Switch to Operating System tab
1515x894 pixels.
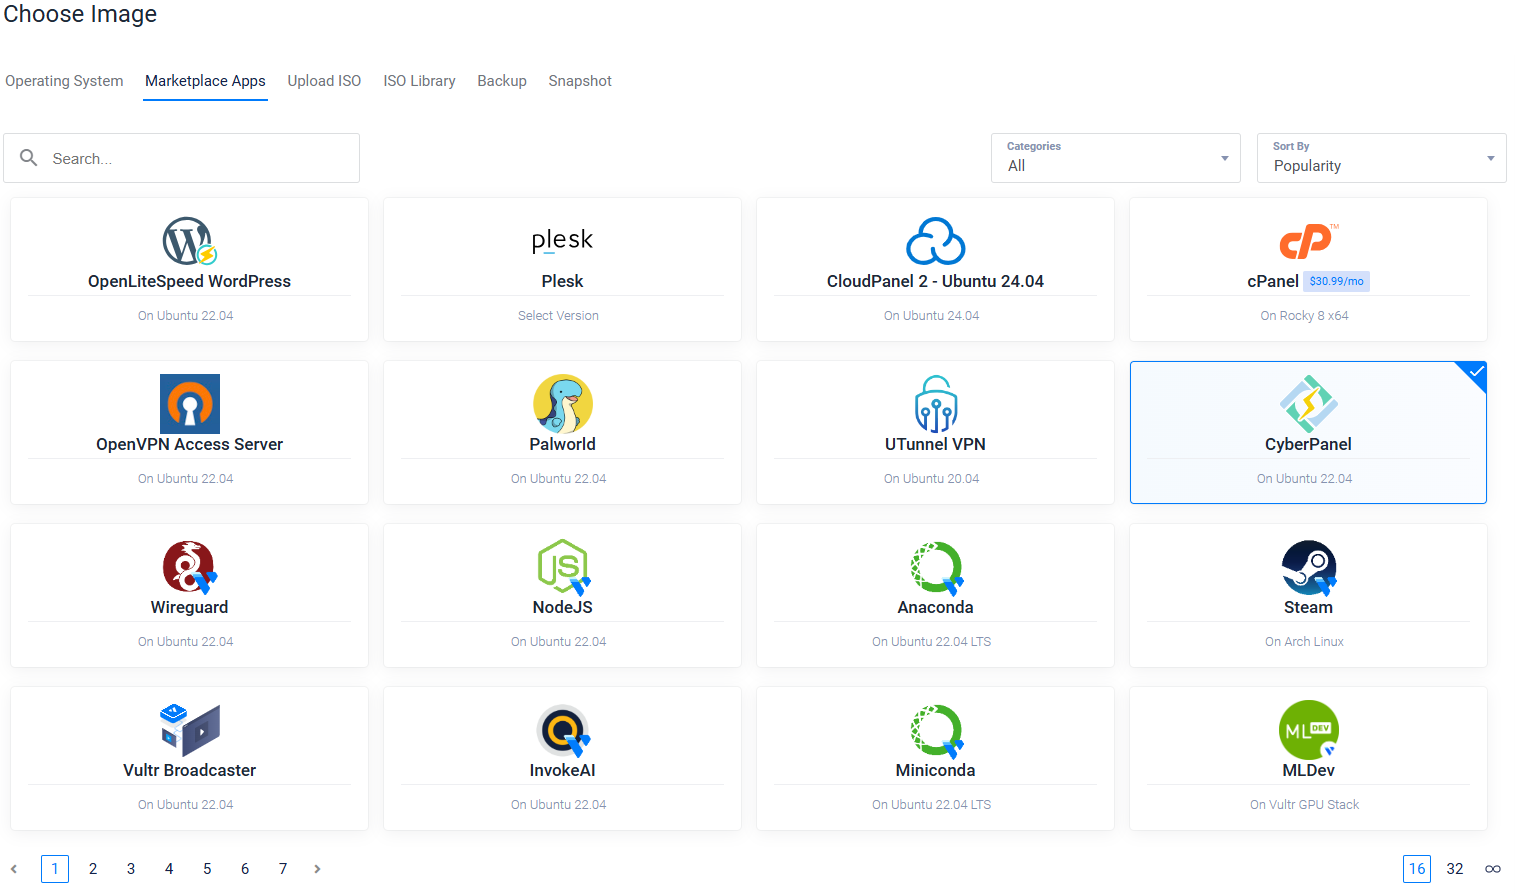coord(64,81)
